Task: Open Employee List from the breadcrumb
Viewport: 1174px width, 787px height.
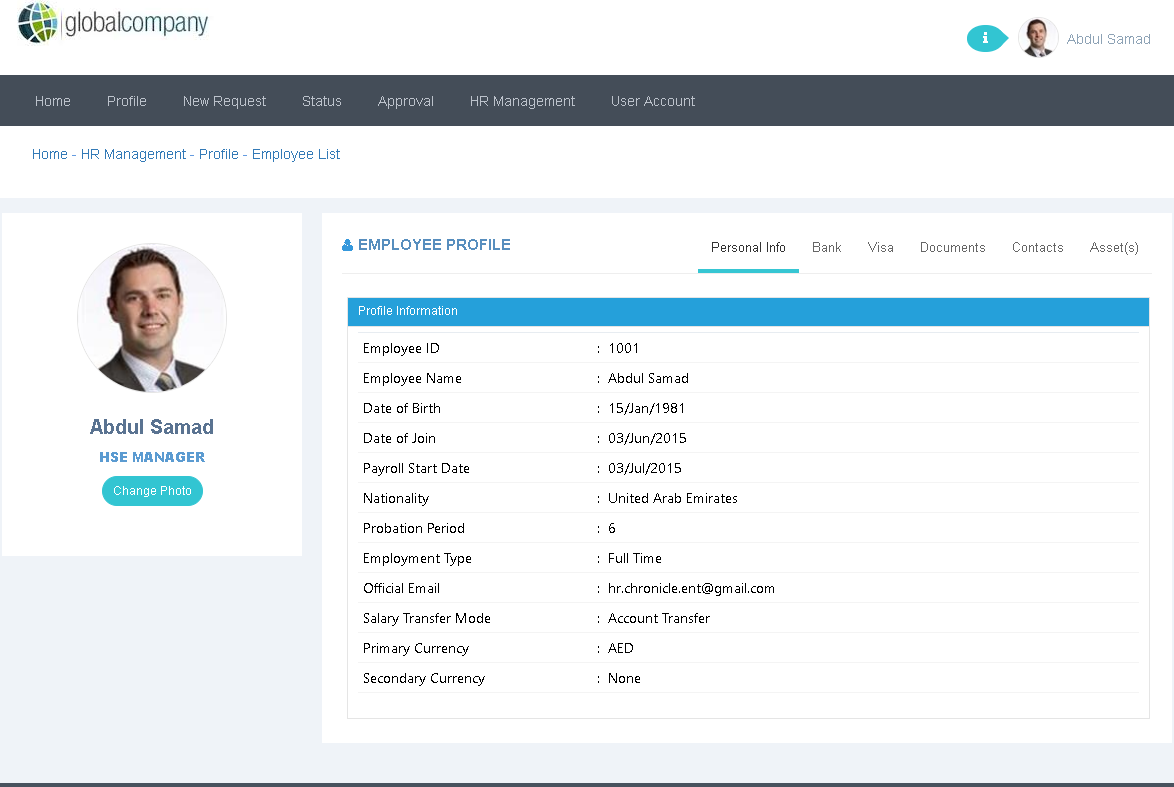Action: [296, 154]
